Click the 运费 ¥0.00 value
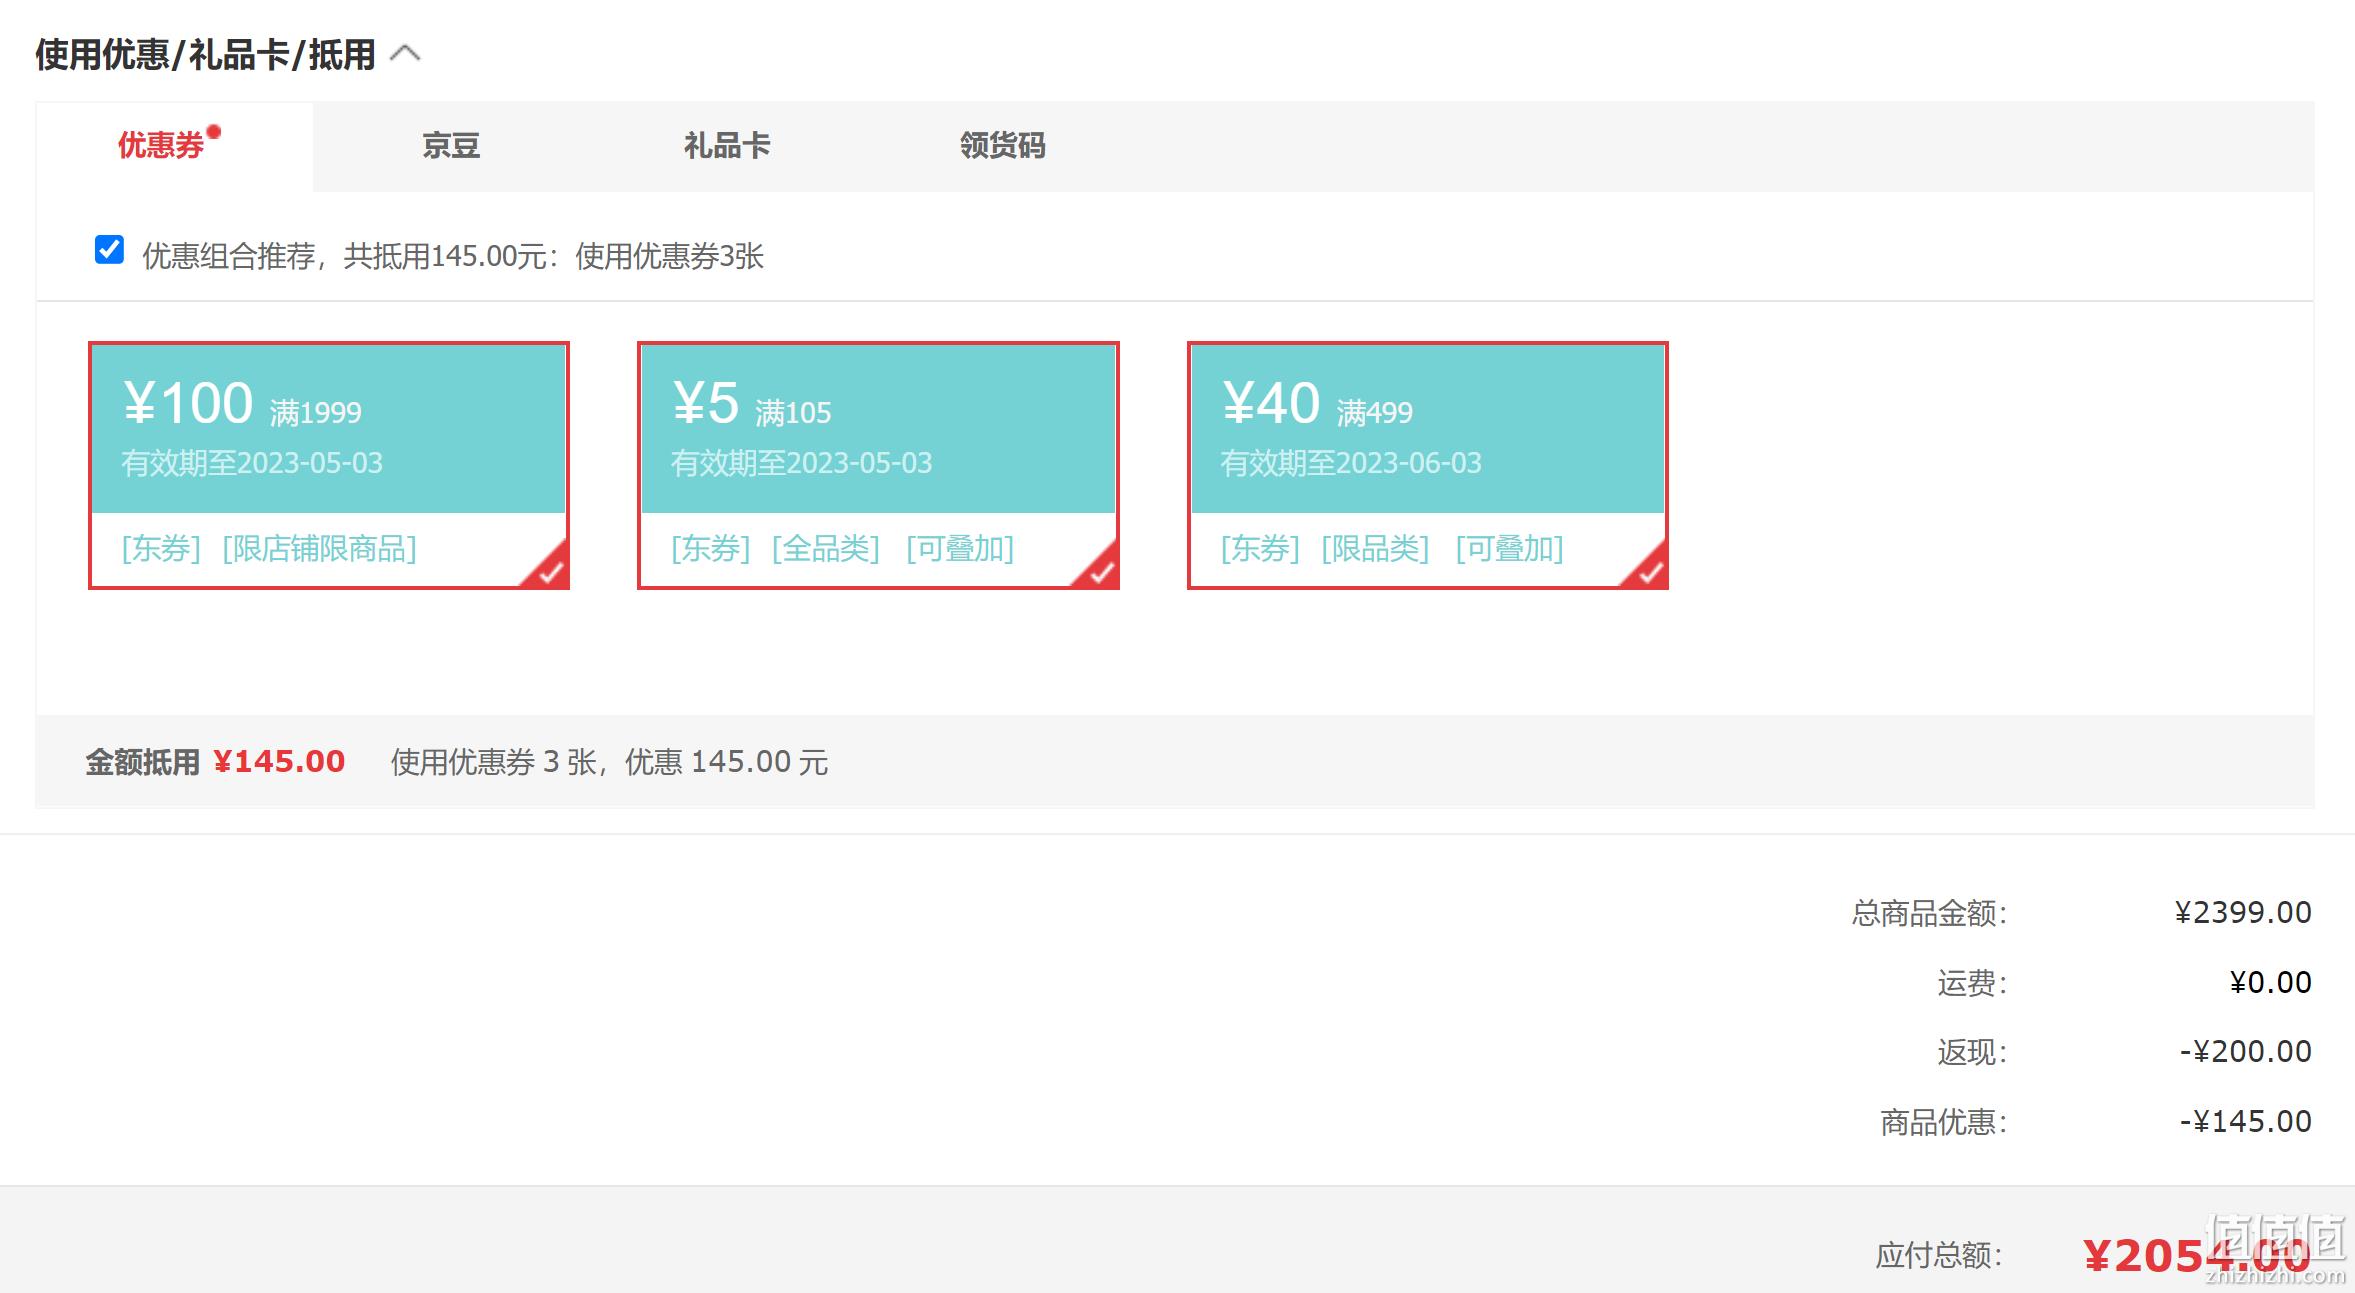 pos(2270,982)
